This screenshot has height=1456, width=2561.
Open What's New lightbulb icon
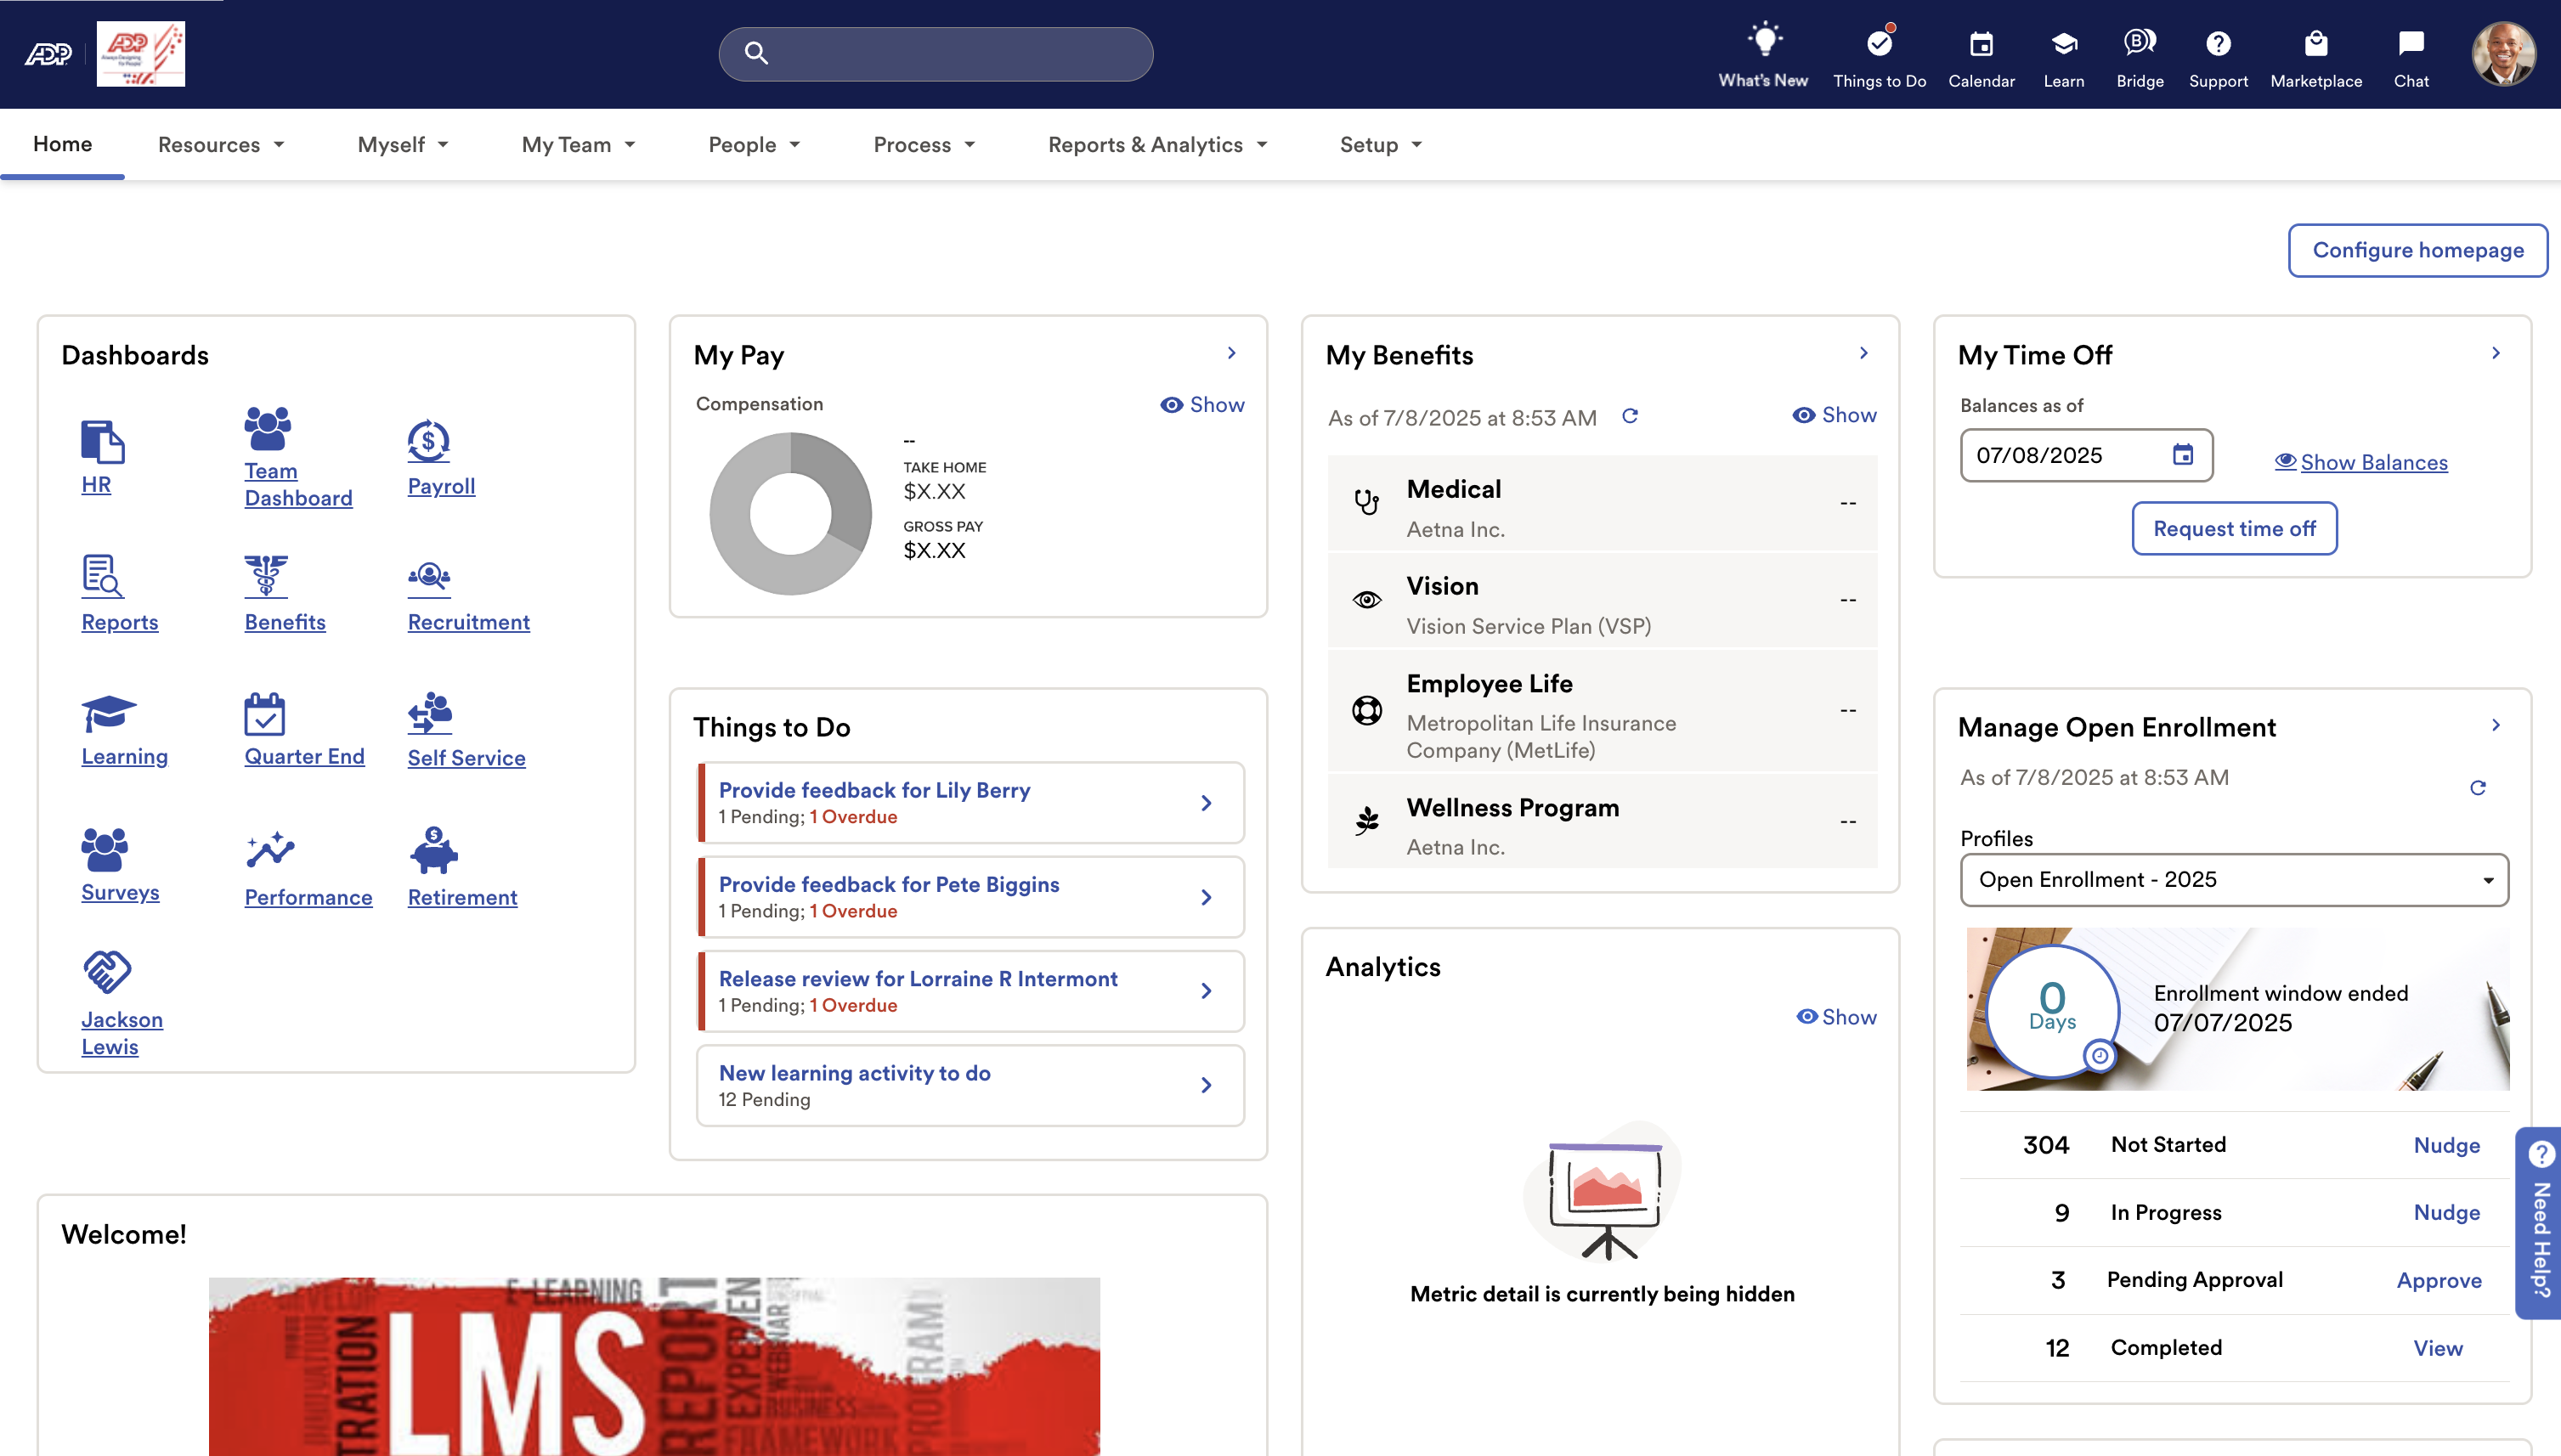(1764, 42)
